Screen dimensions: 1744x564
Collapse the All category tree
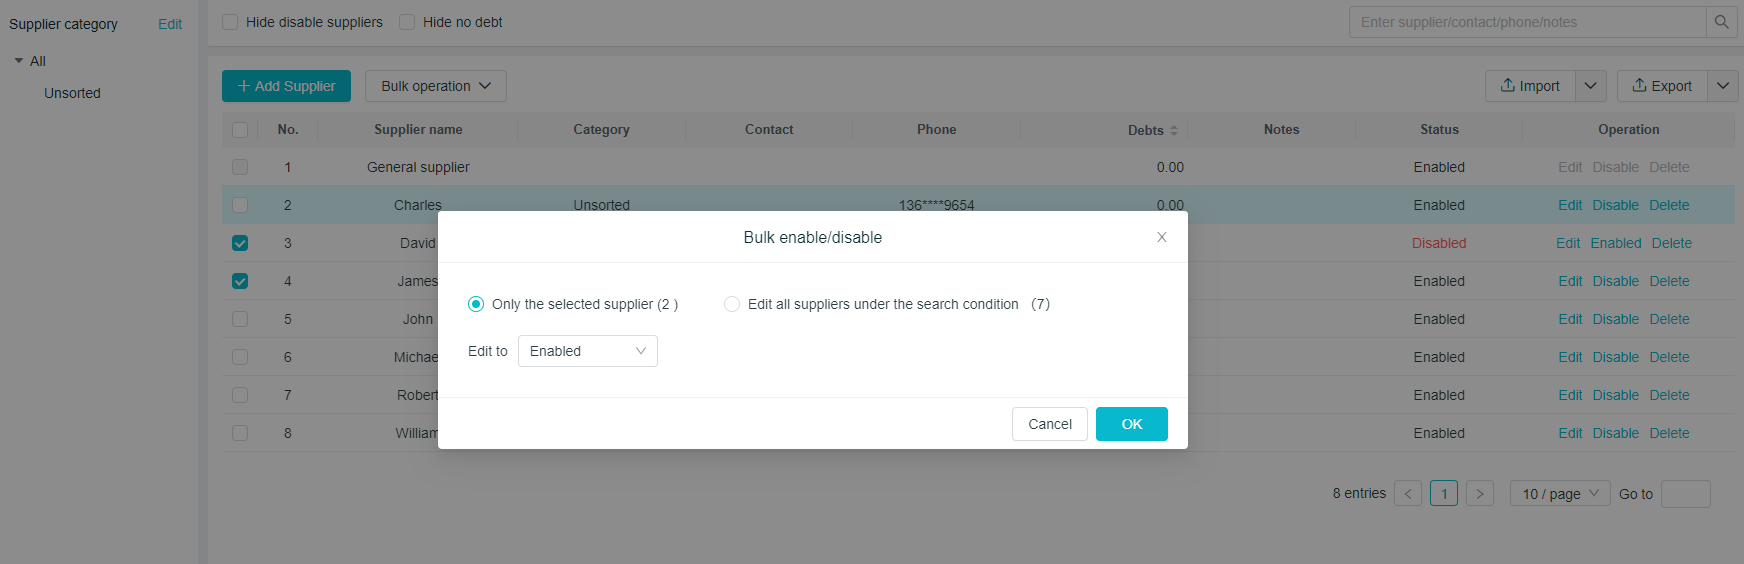click(19, 61)
